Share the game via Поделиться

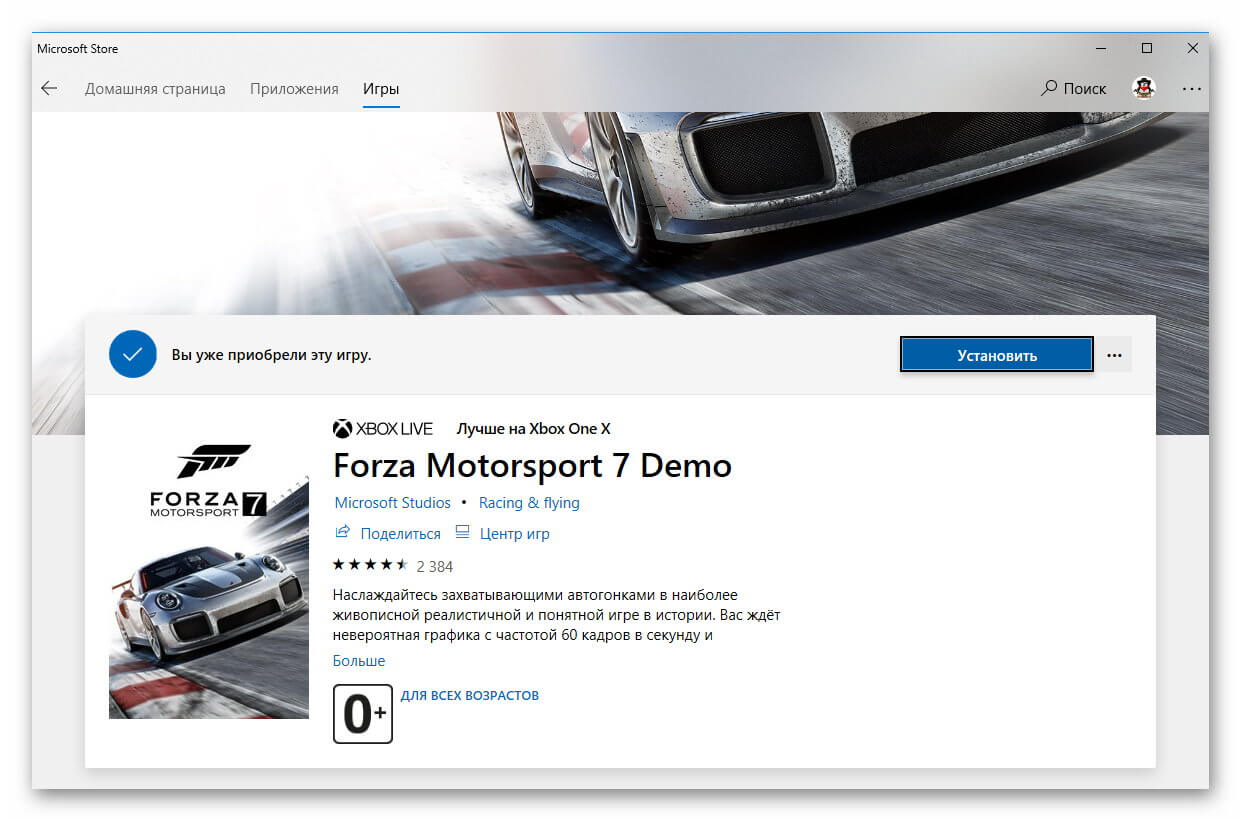click(400, 534)
